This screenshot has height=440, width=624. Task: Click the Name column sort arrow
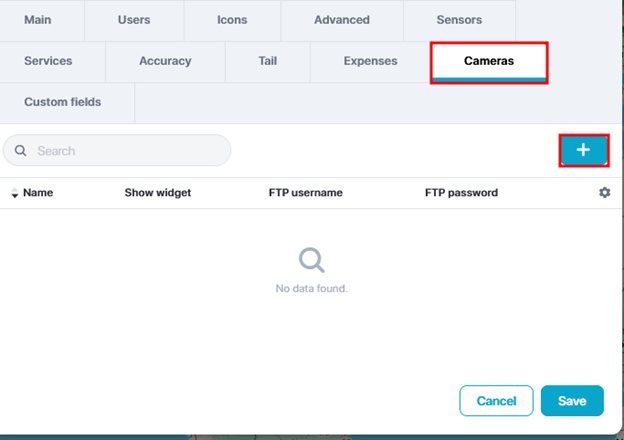point(14,193)
